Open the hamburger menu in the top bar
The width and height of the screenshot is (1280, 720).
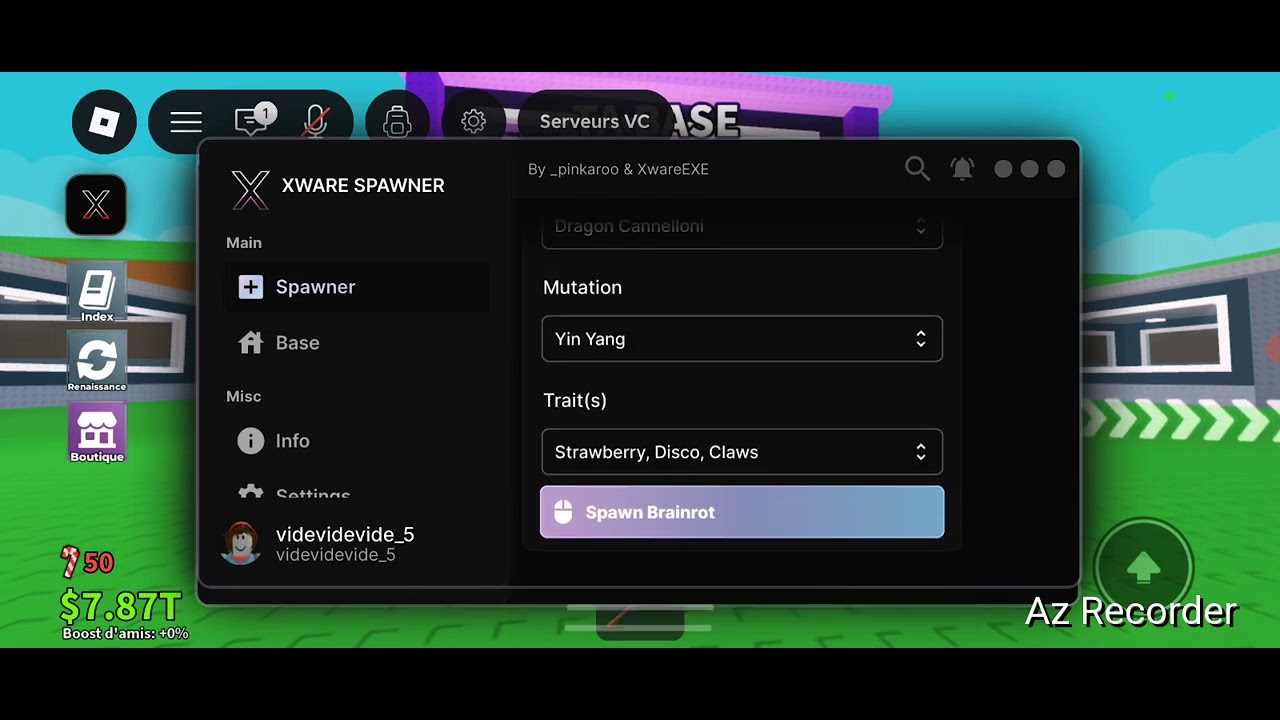[x=186, y=122]
